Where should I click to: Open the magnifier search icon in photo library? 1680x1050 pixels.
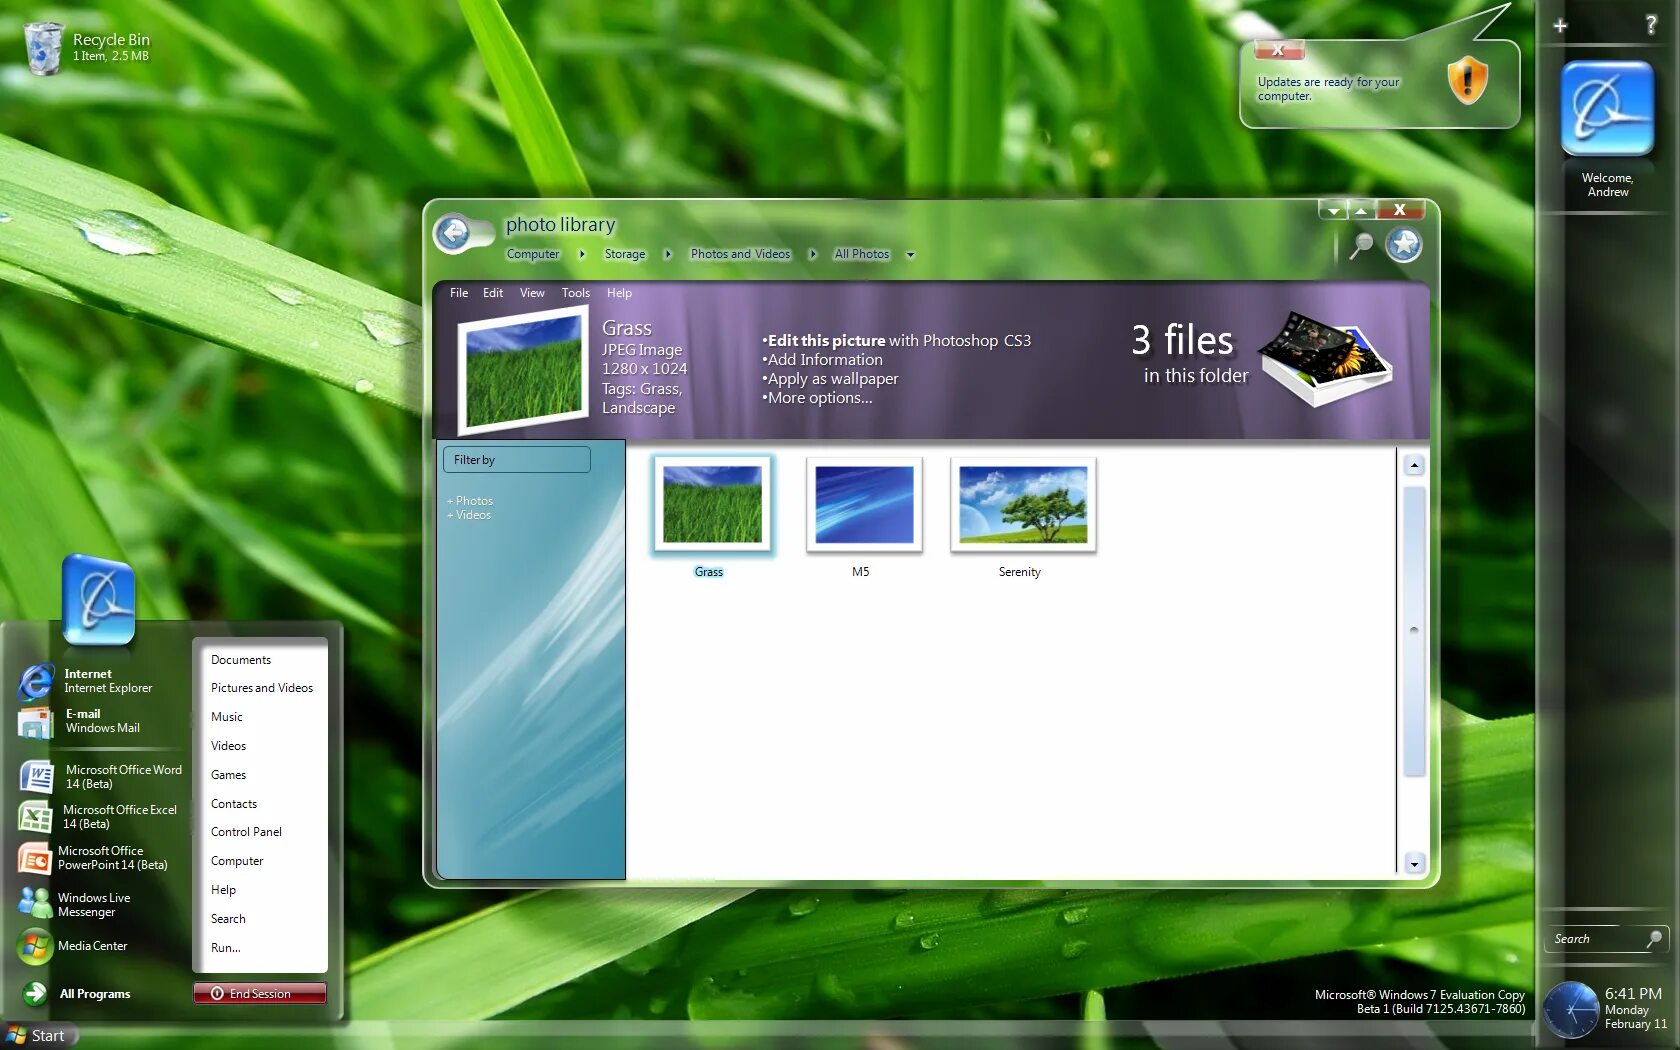click(x=1361, y=245)
